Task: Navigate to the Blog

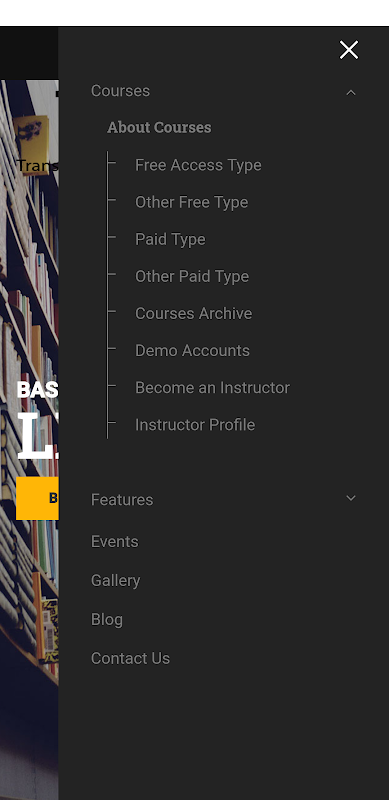Action: click(x=107, y=619)
